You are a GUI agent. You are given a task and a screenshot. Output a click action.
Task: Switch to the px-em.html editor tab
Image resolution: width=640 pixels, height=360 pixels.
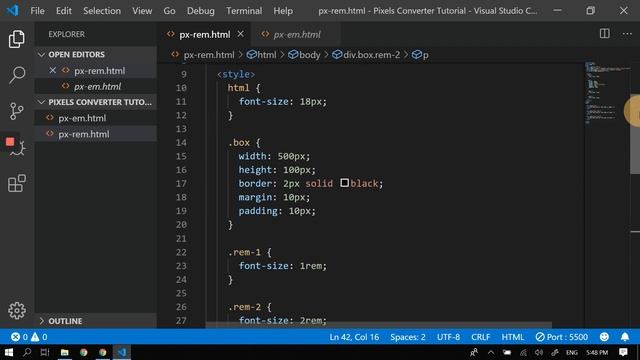pos(296,35)
